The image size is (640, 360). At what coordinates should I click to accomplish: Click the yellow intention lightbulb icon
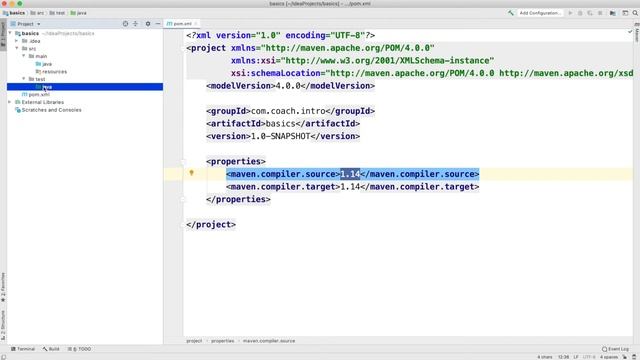pyautogui.click(x=191, y=173)
